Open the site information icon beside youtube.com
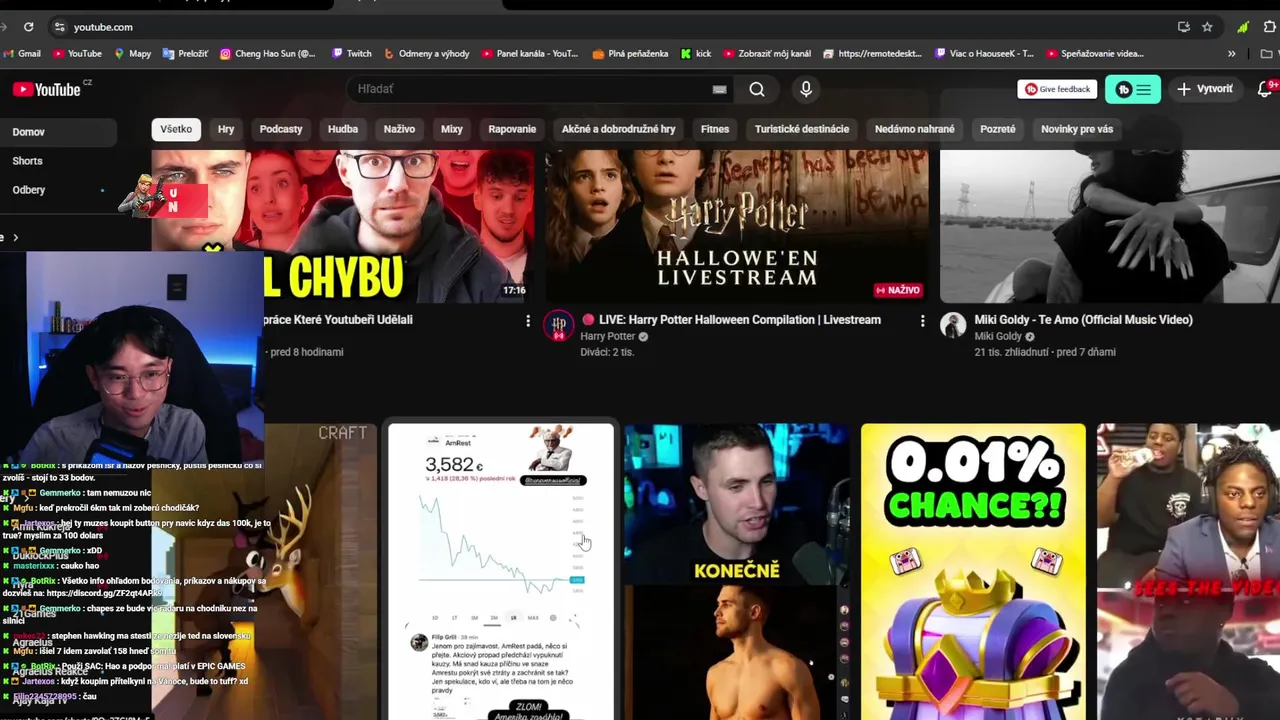This screenshot has height=720, width=1280. coord(60,27)
